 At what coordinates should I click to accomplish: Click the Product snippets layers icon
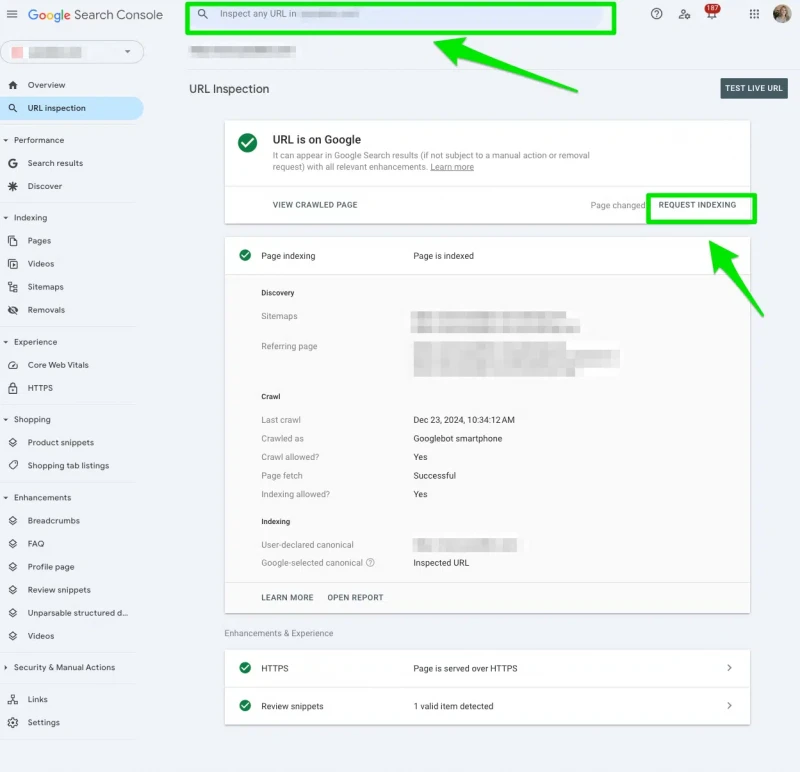click(x=13, y=442)
